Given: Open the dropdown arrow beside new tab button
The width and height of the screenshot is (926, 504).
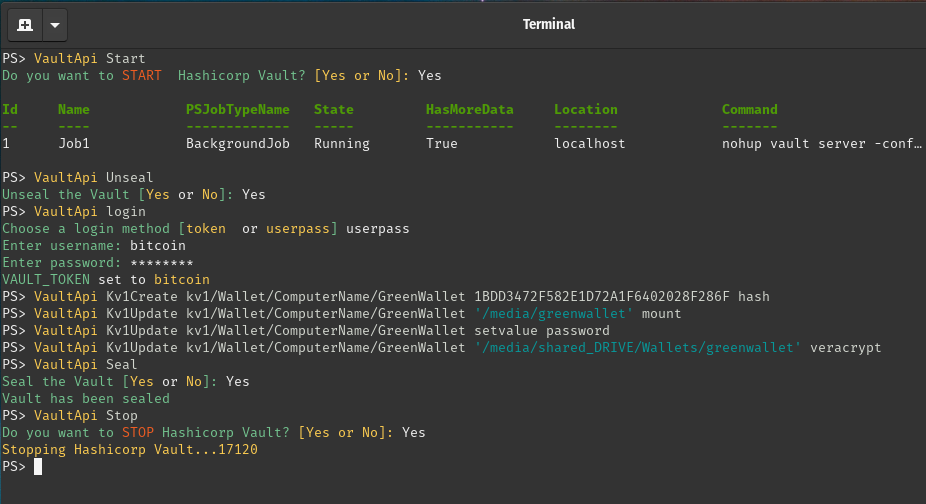Looking at the screenshot, I should click(54, 24).
